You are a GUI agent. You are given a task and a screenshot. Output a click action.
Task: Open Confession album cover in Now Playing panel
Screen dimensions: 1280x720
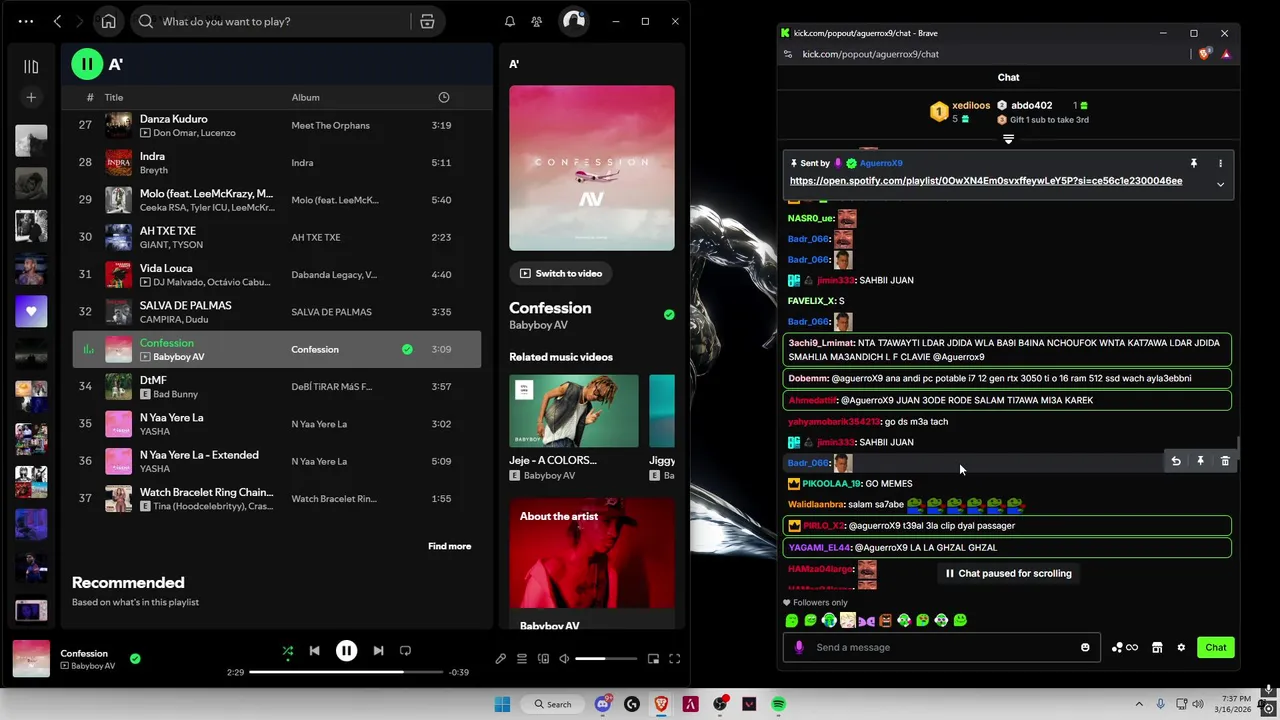coord(592,168)
